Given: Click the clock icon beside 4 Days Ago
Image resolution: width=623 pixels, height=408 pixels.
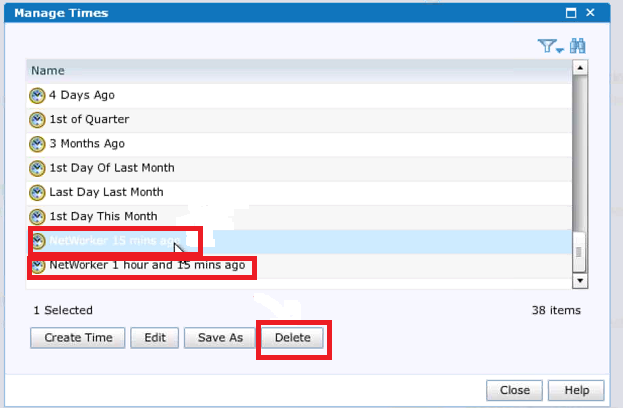Looking at the screenshot, I should pyautogui.click(x=37, y=95).
